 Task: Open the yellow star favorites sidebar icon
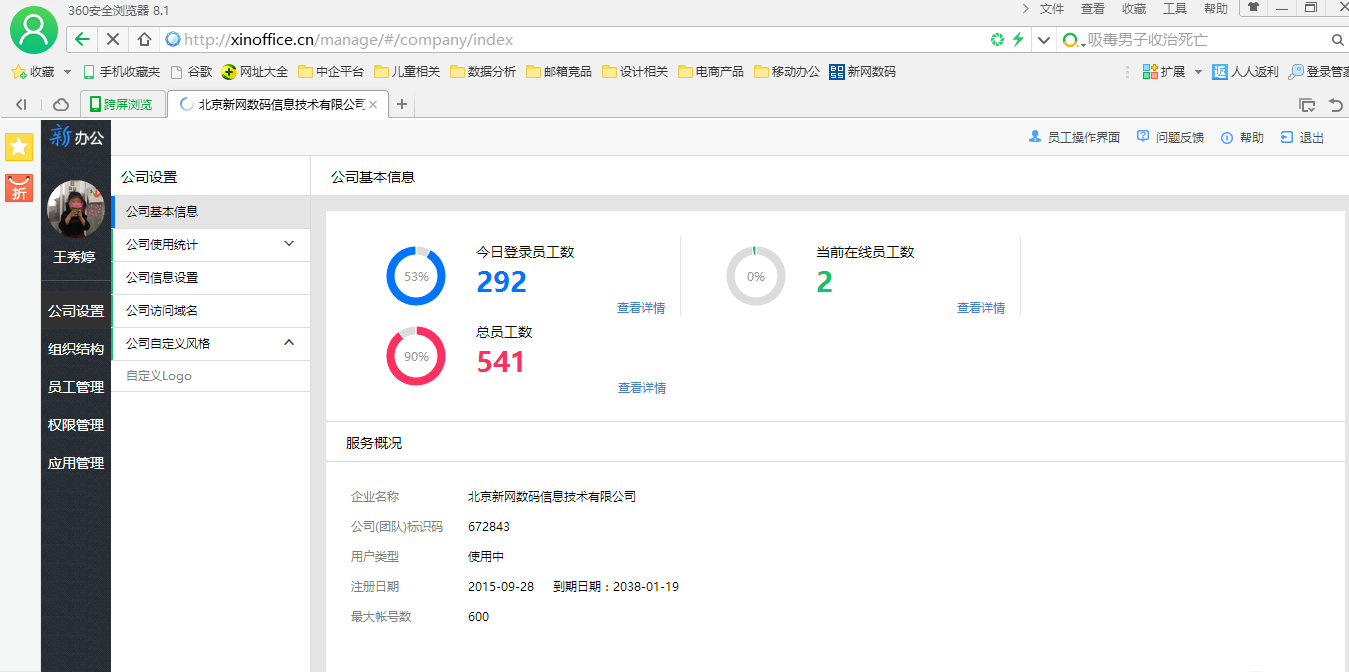pos(19,147)
